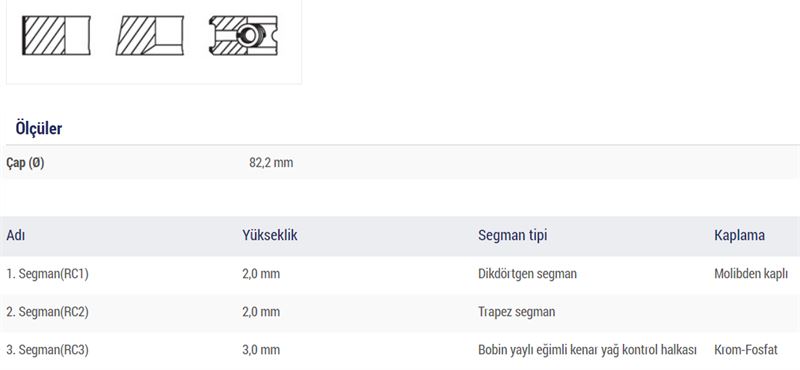Click the Kaplama column header
This screenshot has height=370, width=800.
pos(739,235)
